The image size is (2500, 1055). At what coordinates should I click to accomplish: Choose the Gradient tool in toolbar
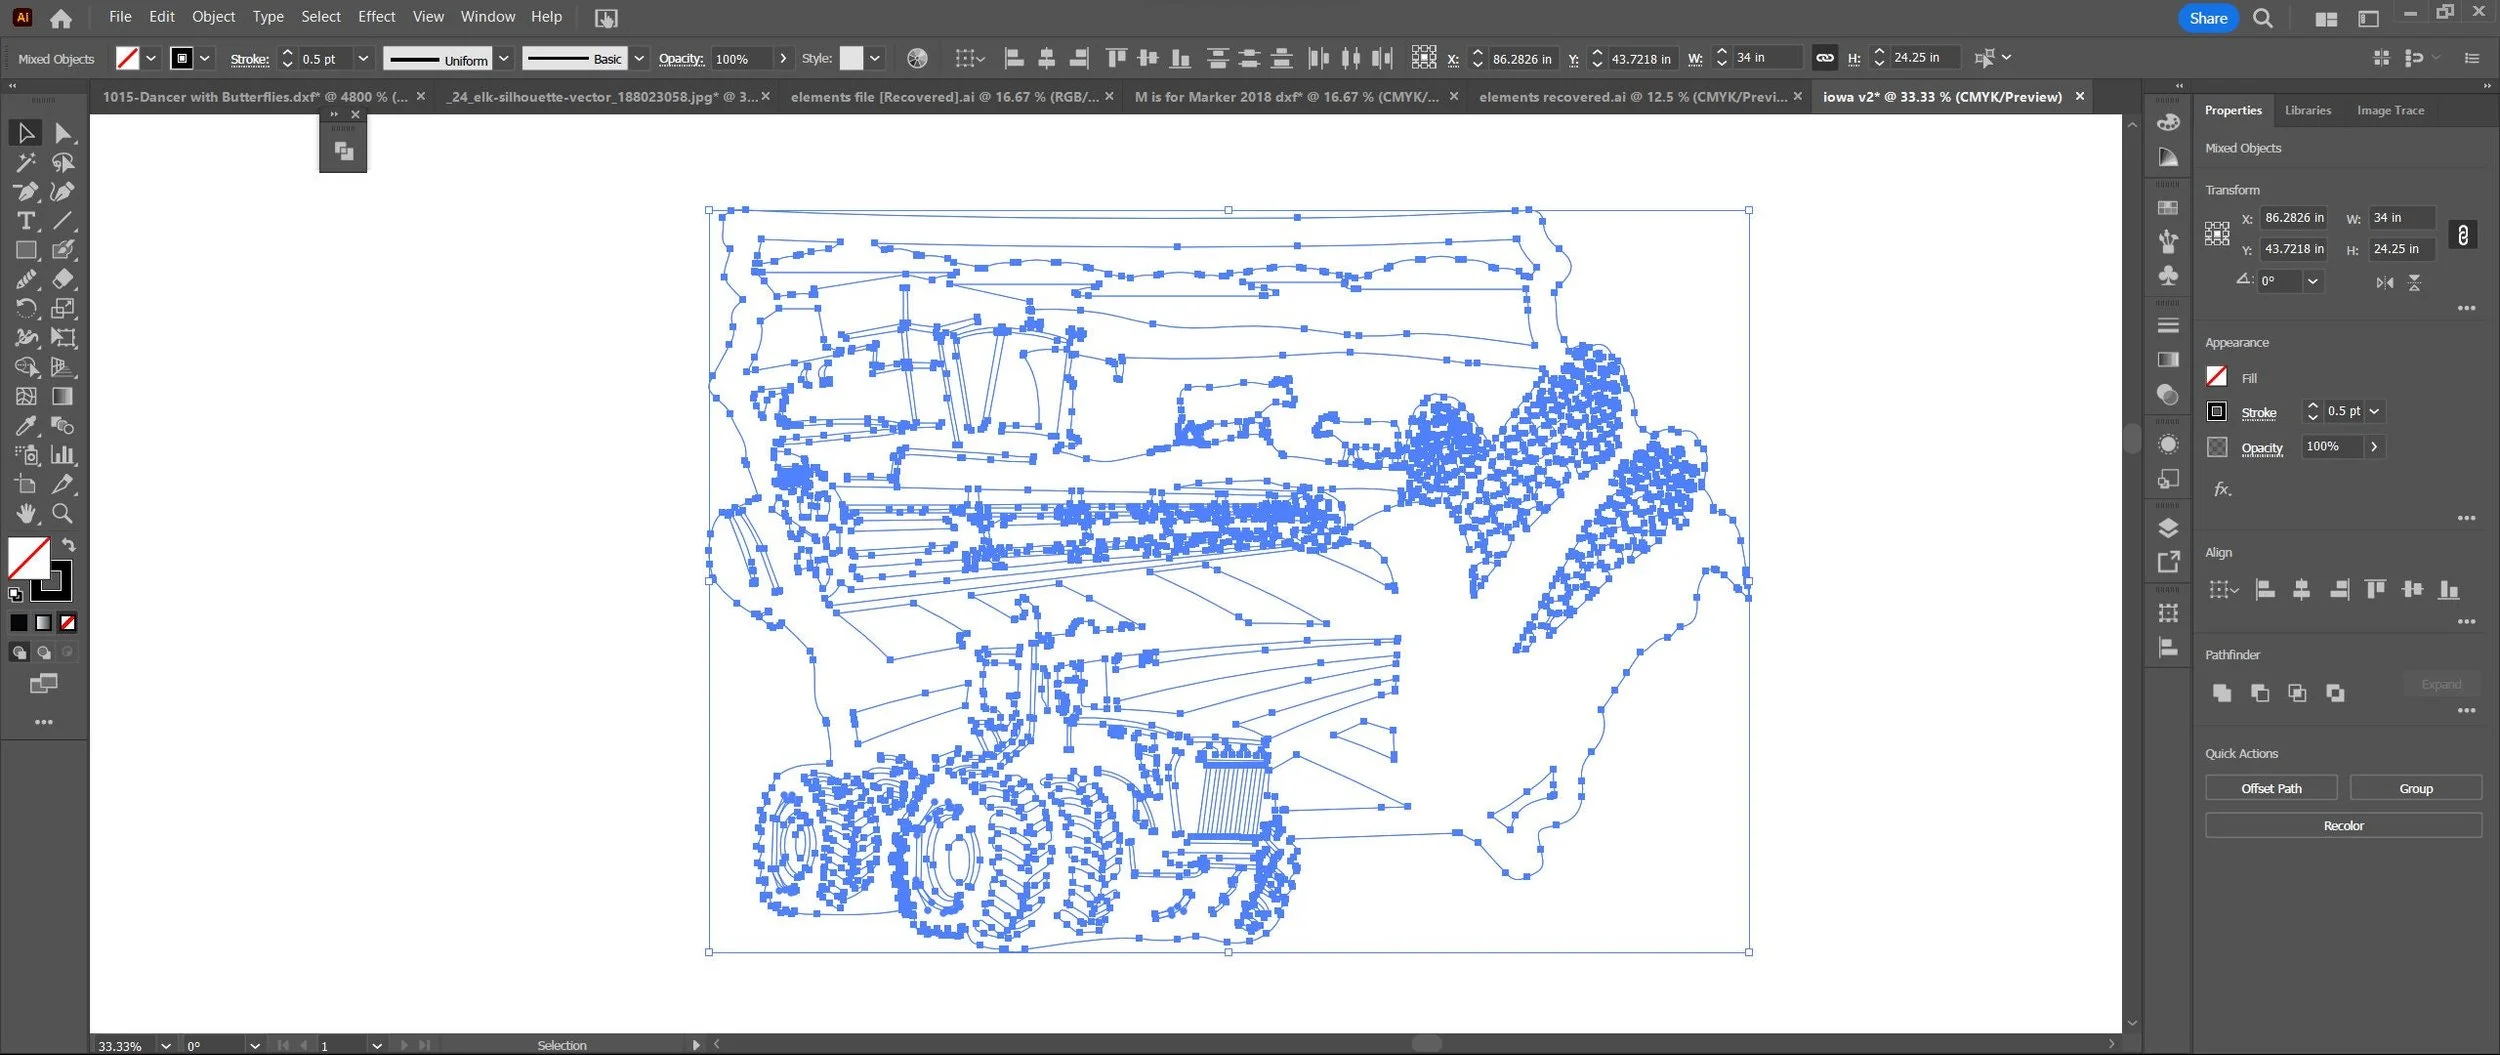coord(63,396)
